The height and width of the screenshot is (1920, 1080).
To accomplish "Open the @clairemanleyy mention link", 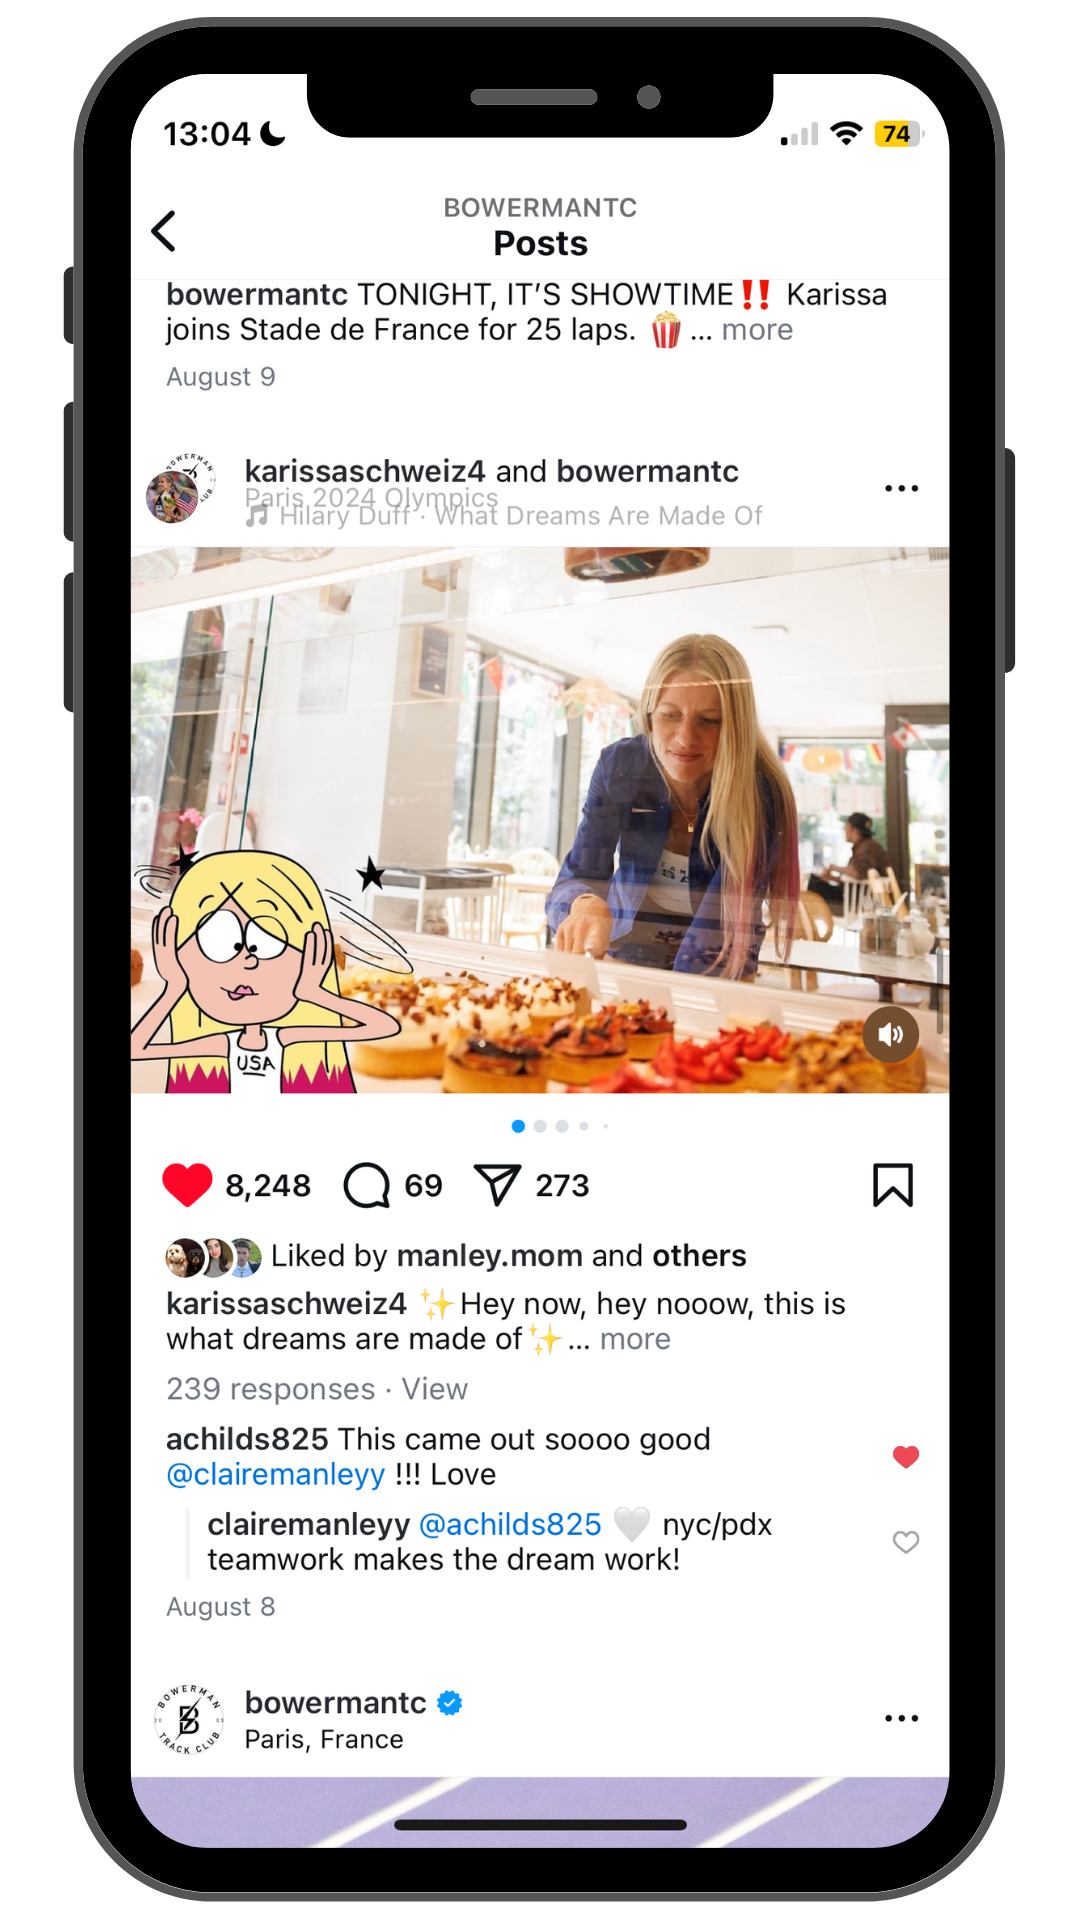I will click(276, 1474).
